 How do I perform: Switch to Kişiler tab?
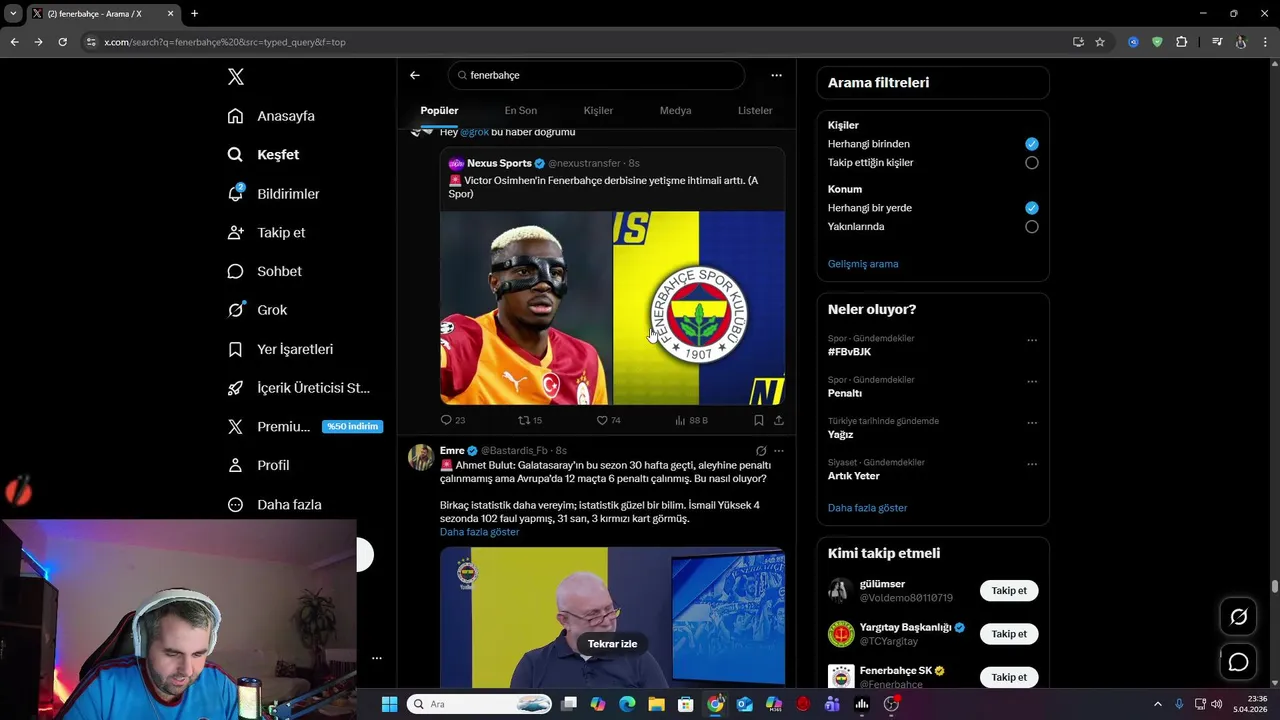598,111
